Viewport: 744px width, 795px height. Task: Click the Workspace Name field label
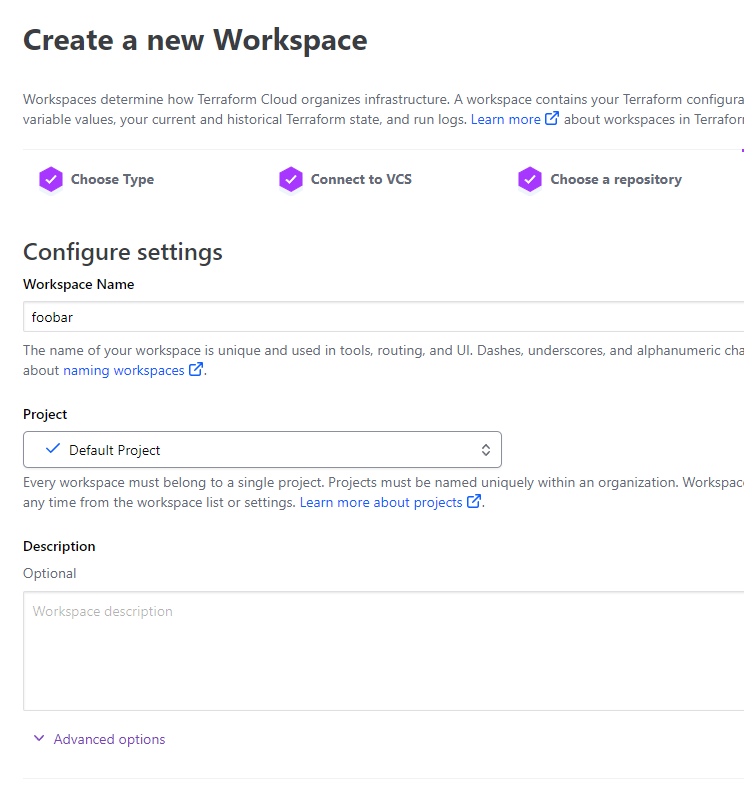click(x=79, y=284)
